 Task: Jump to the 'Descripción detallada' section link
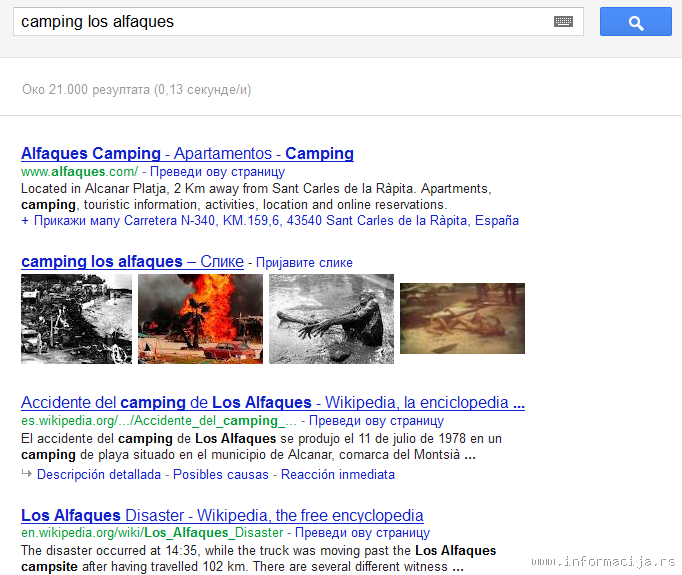coord(99,475)
